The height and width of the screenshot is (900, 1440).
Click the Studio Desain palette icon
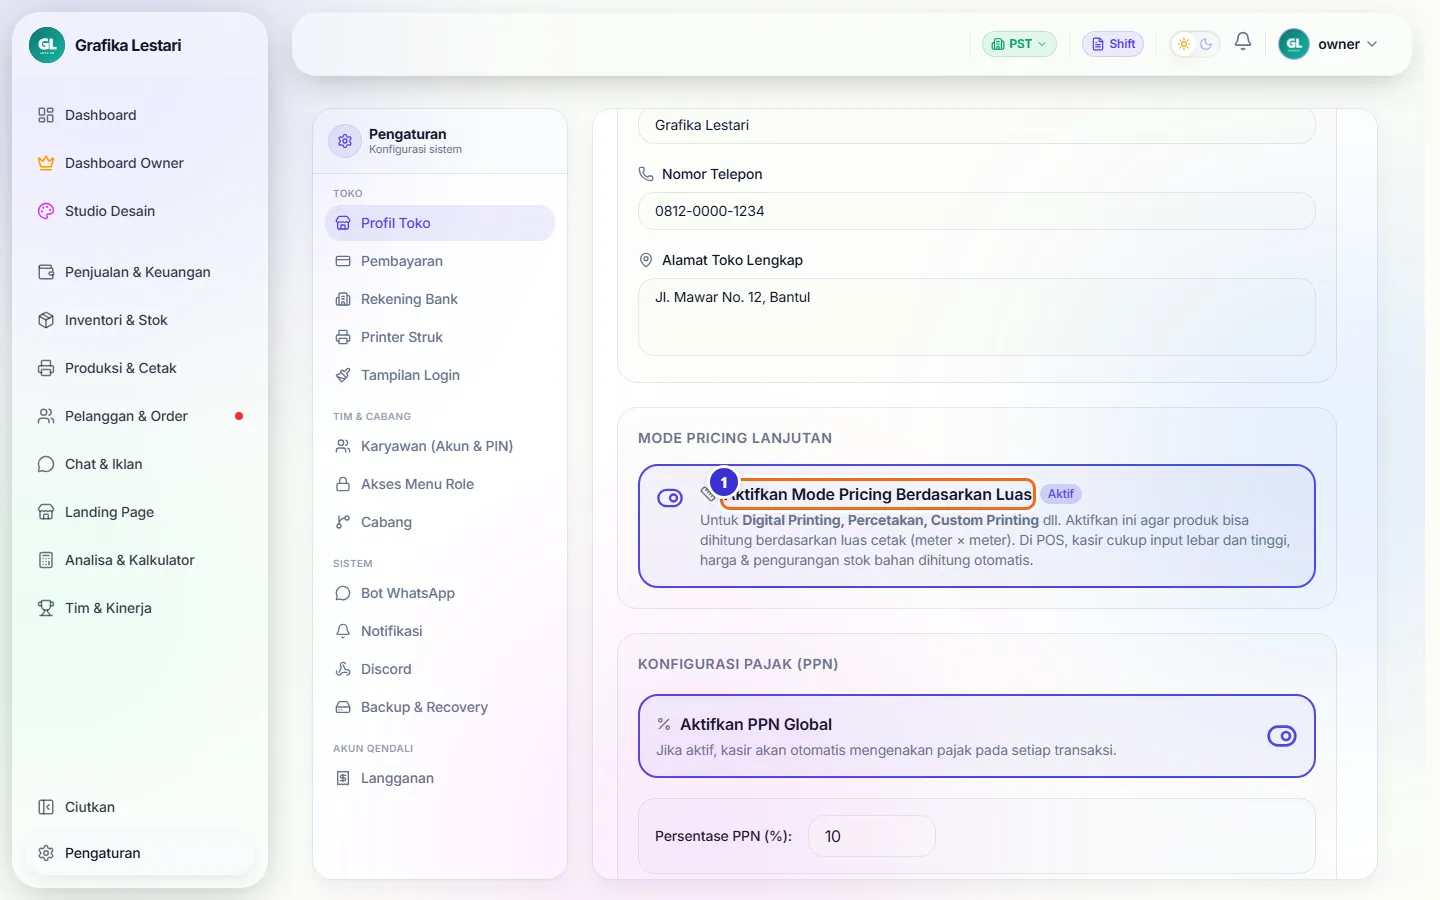pyautogui.click(x=46, y=211)
